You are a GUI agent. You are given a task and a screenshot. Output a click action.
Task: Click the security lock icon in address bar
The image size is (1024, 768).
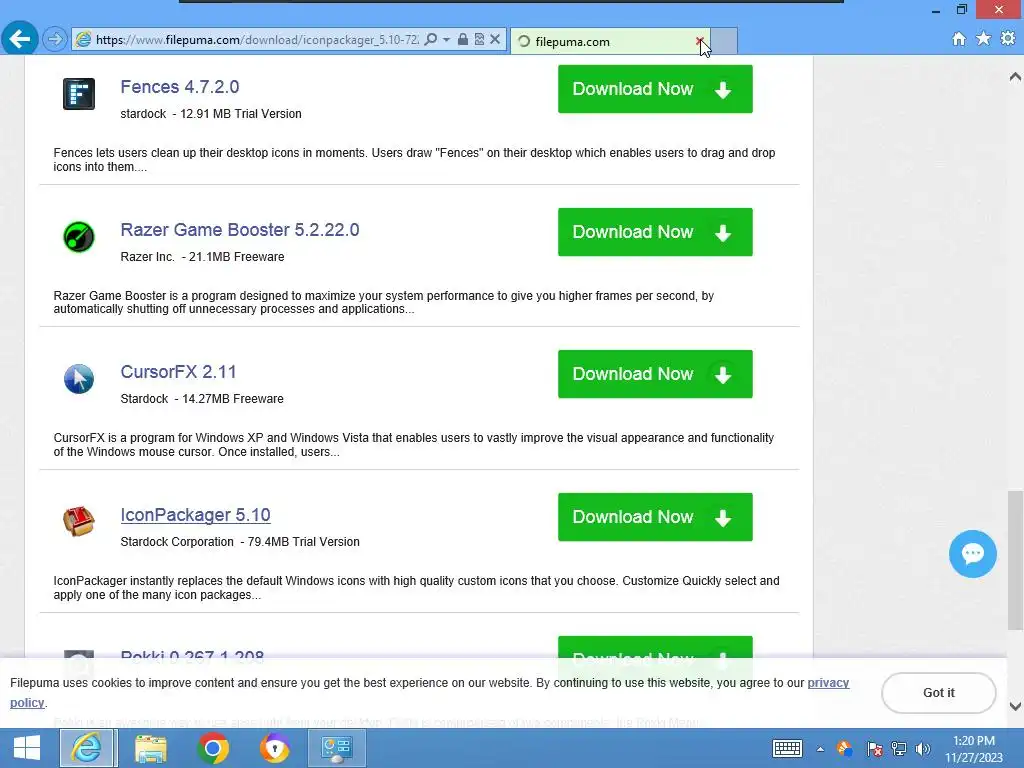click(x=462, y=40)
